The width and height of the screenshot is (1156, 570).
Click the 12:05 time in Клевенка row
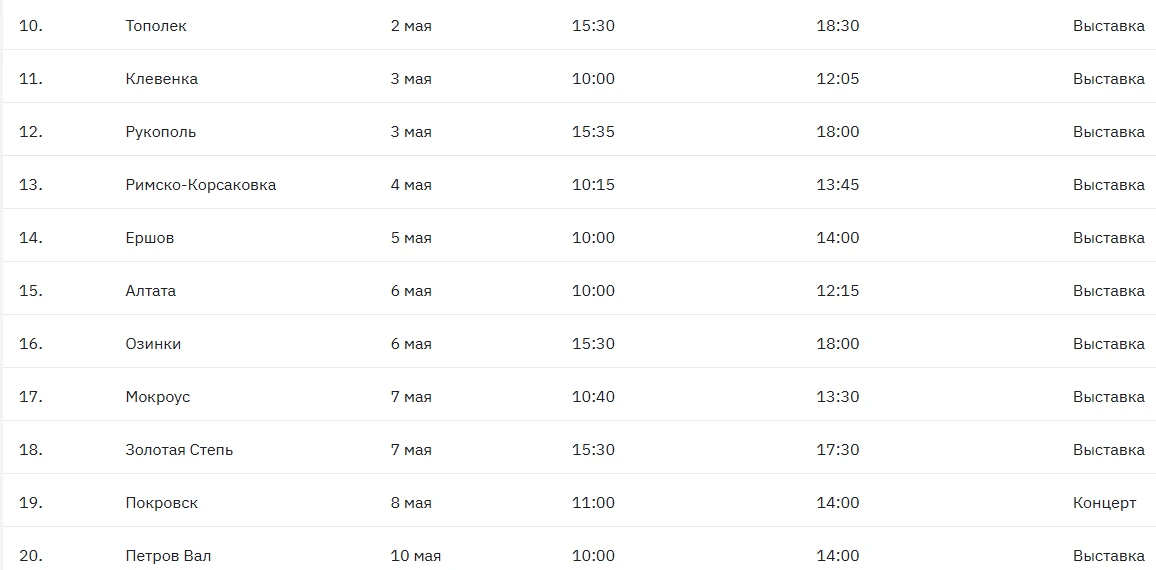837,79
